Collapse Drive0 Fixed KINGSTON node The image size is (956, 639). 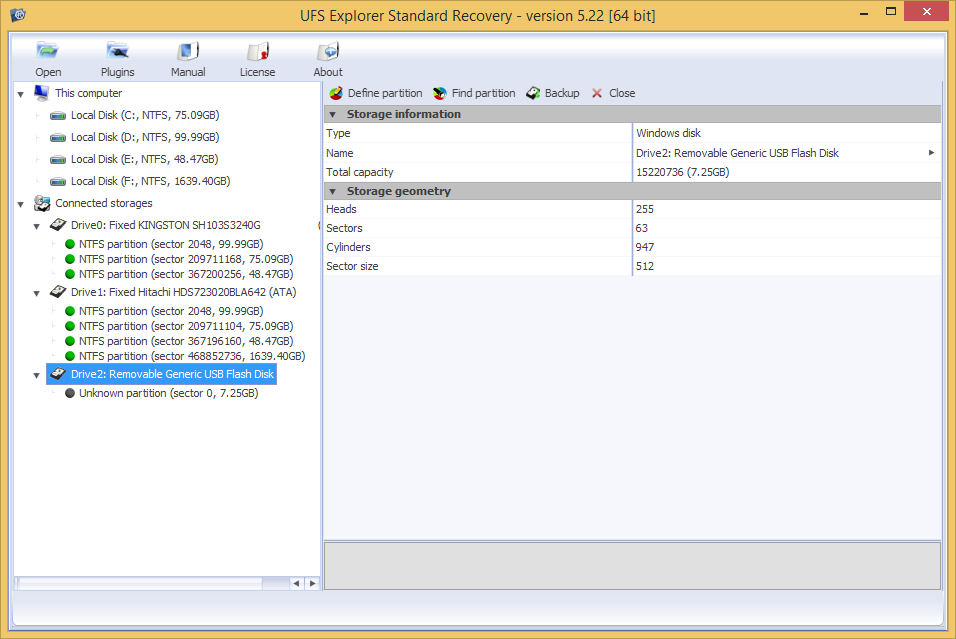click(37, 226)
